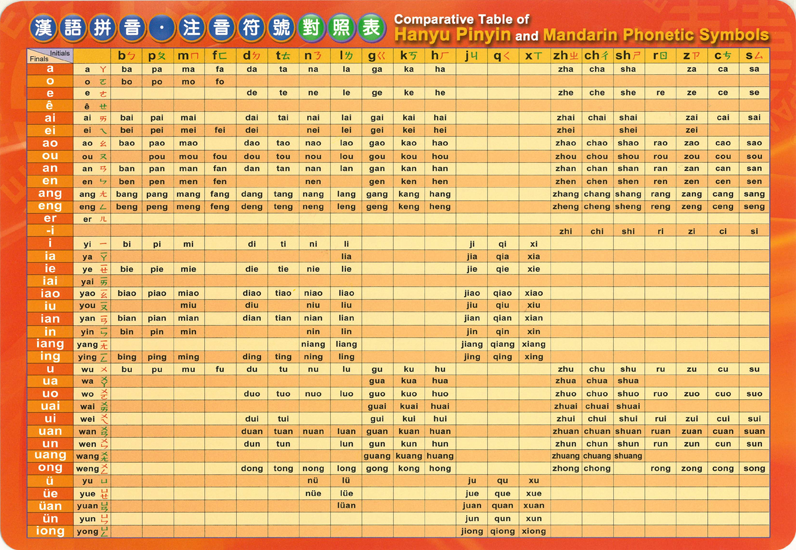This screenshot has width=796, height=550.
Task: Click the Initials/Finals corner cell
Action: [x=50, y=56]
